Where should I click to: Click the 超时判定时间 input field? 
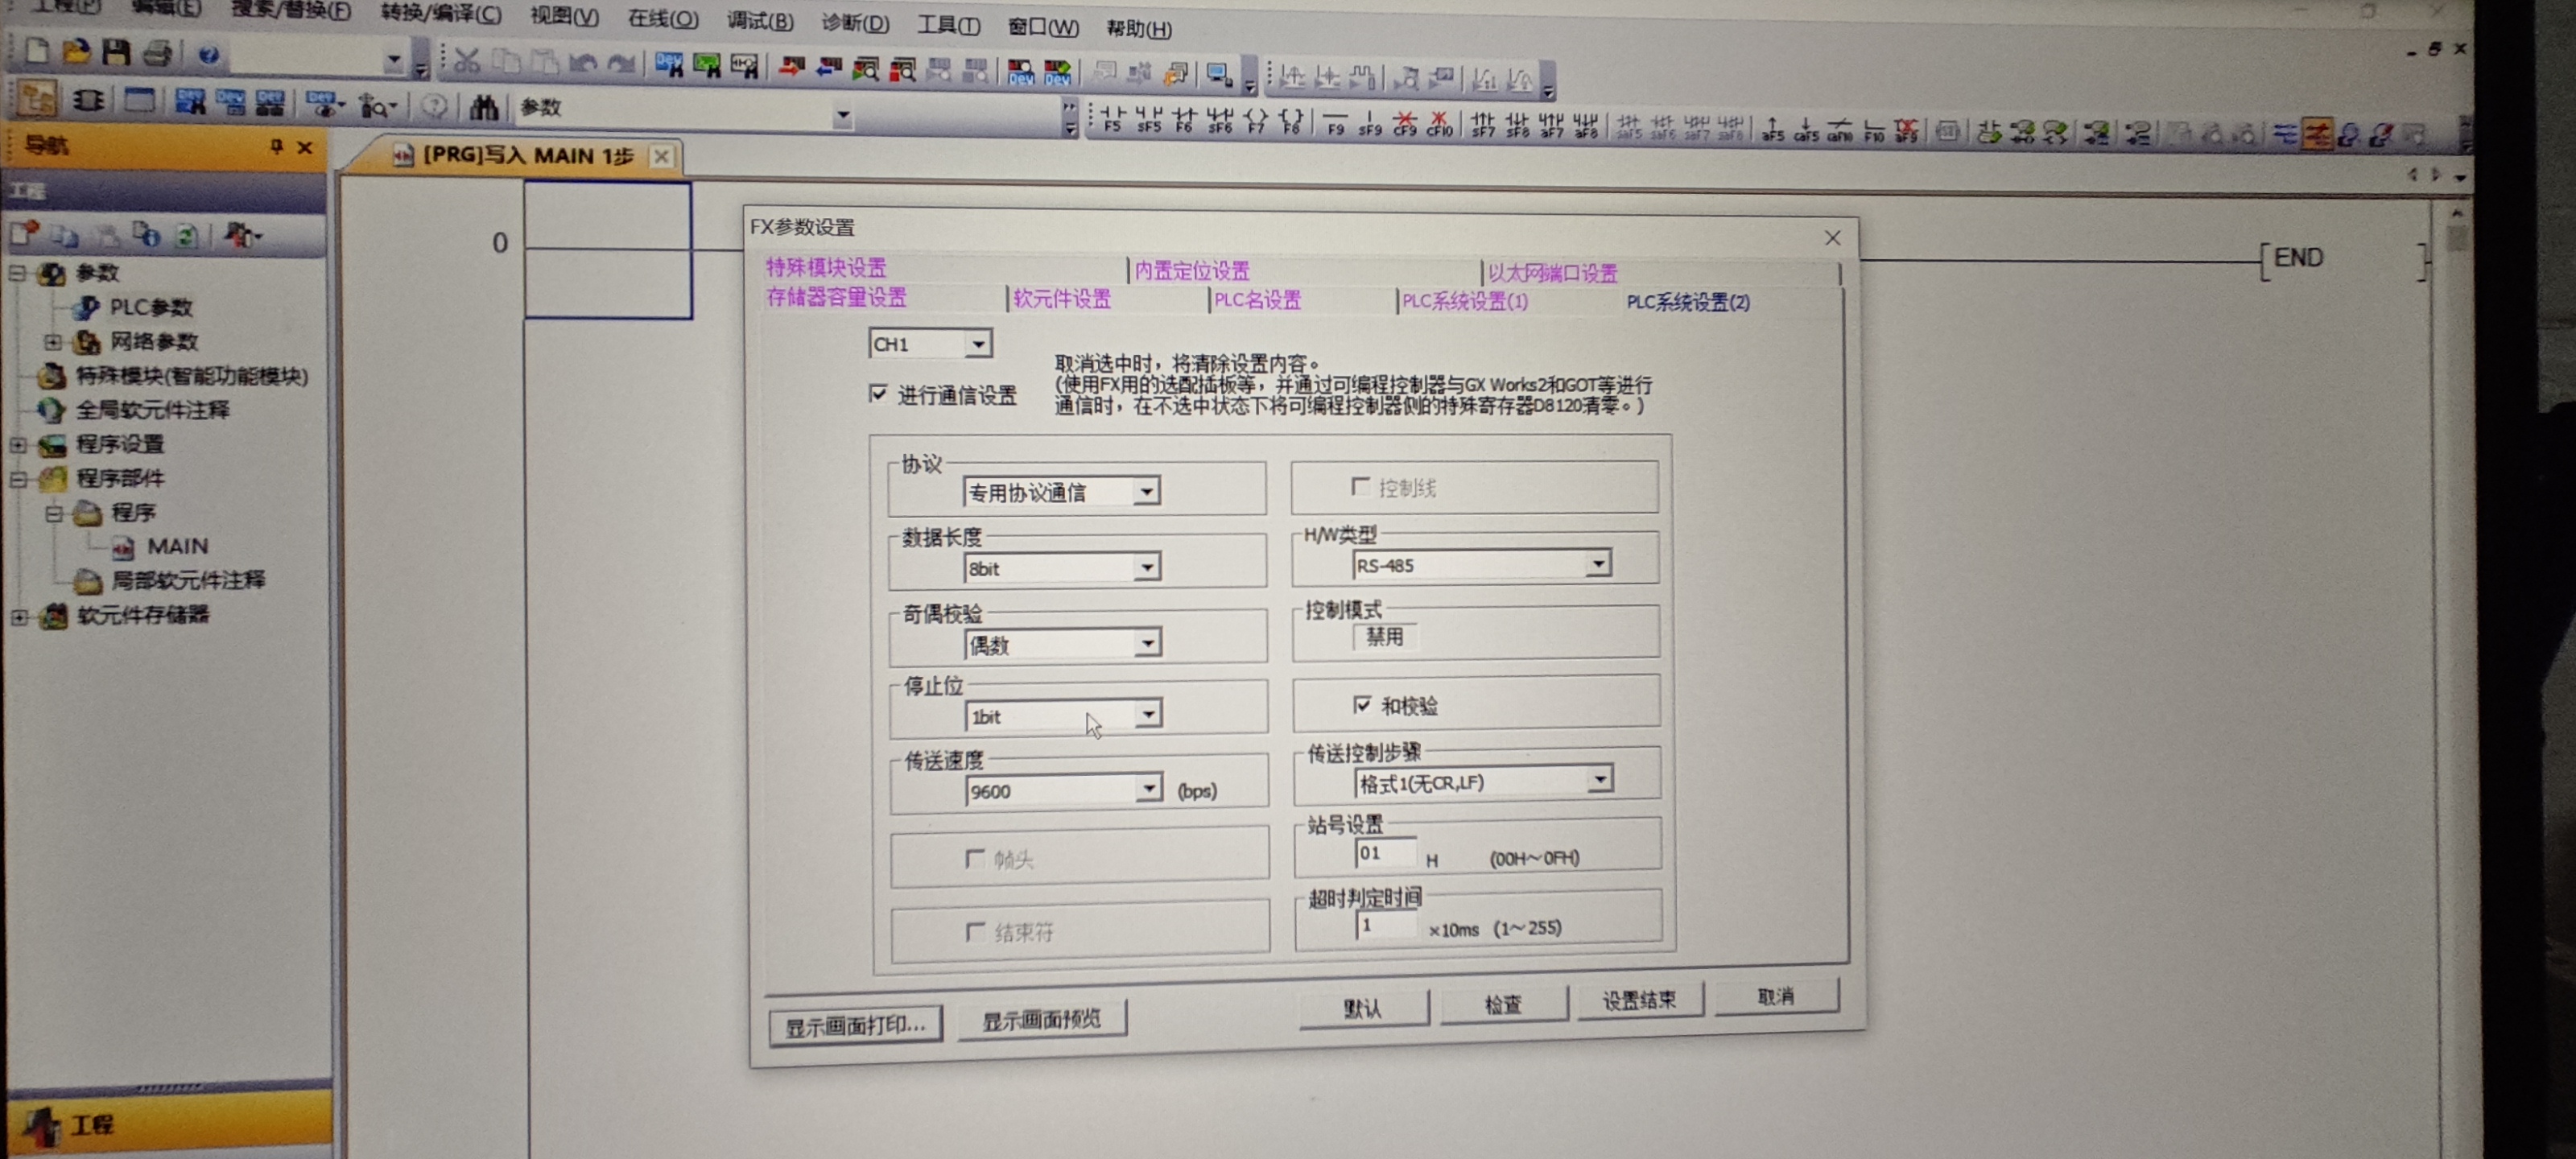click(x=1386, y=924)
